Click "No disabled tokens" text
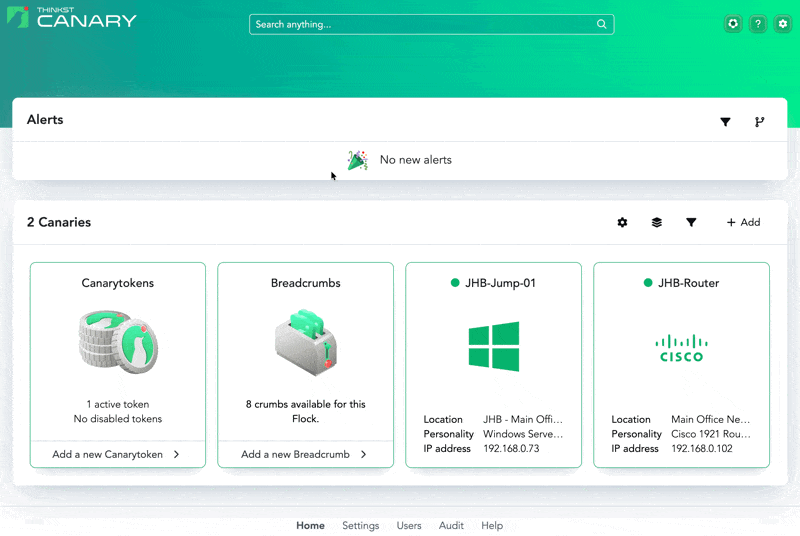 [x=118, y=419]
